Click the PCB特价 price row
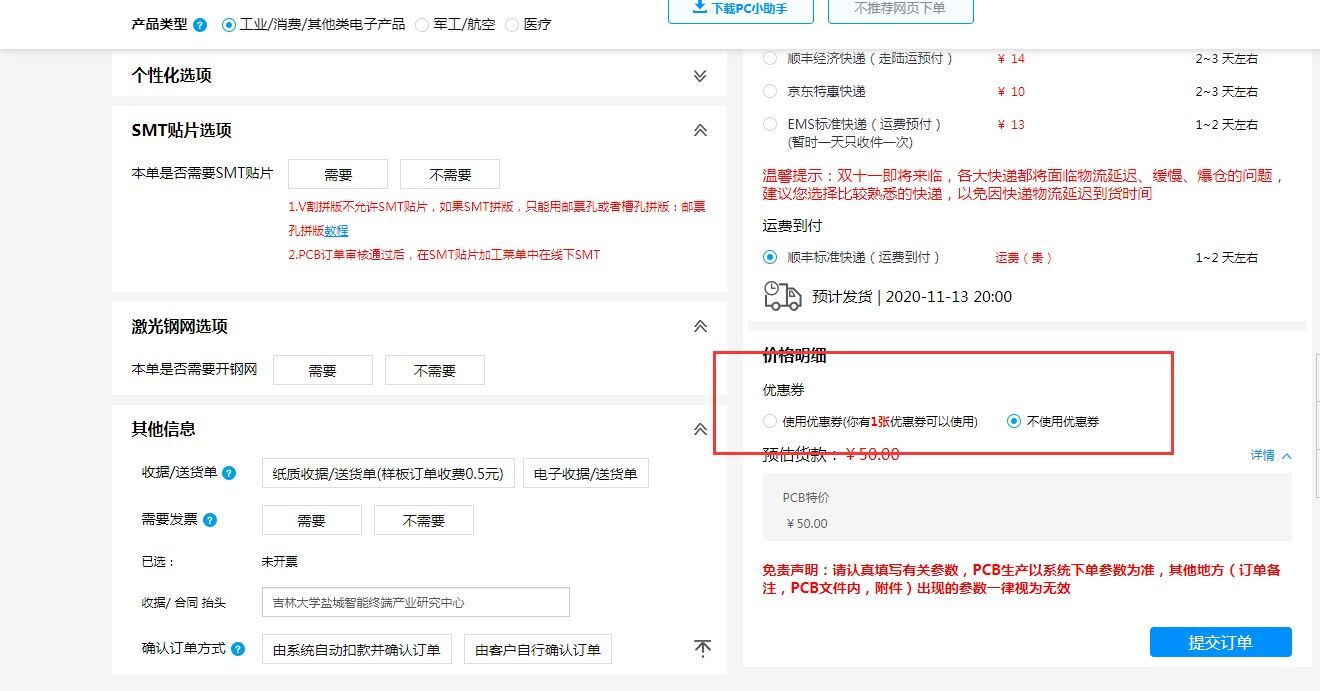The width and height of the screenshot is (1320, 691). (1028, 509)
